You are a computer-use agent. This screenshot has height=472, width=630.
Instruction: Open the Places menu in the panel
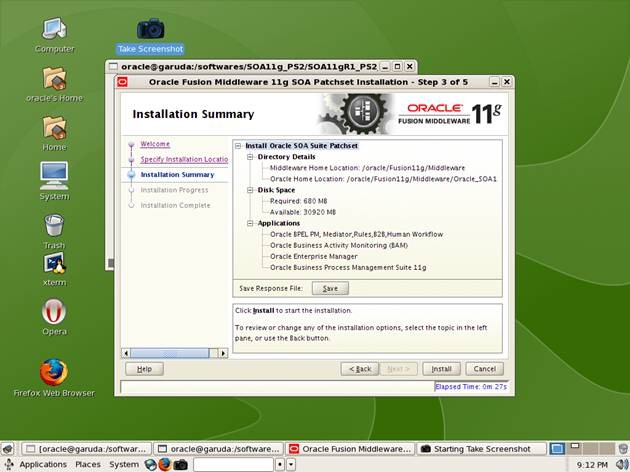click(88, 465)
